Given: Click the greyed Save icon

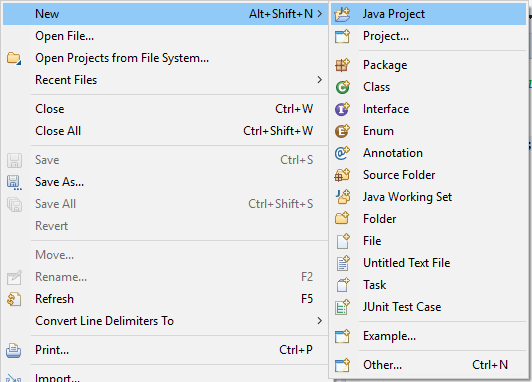Looking at the screenshot, I should [14, 160].
